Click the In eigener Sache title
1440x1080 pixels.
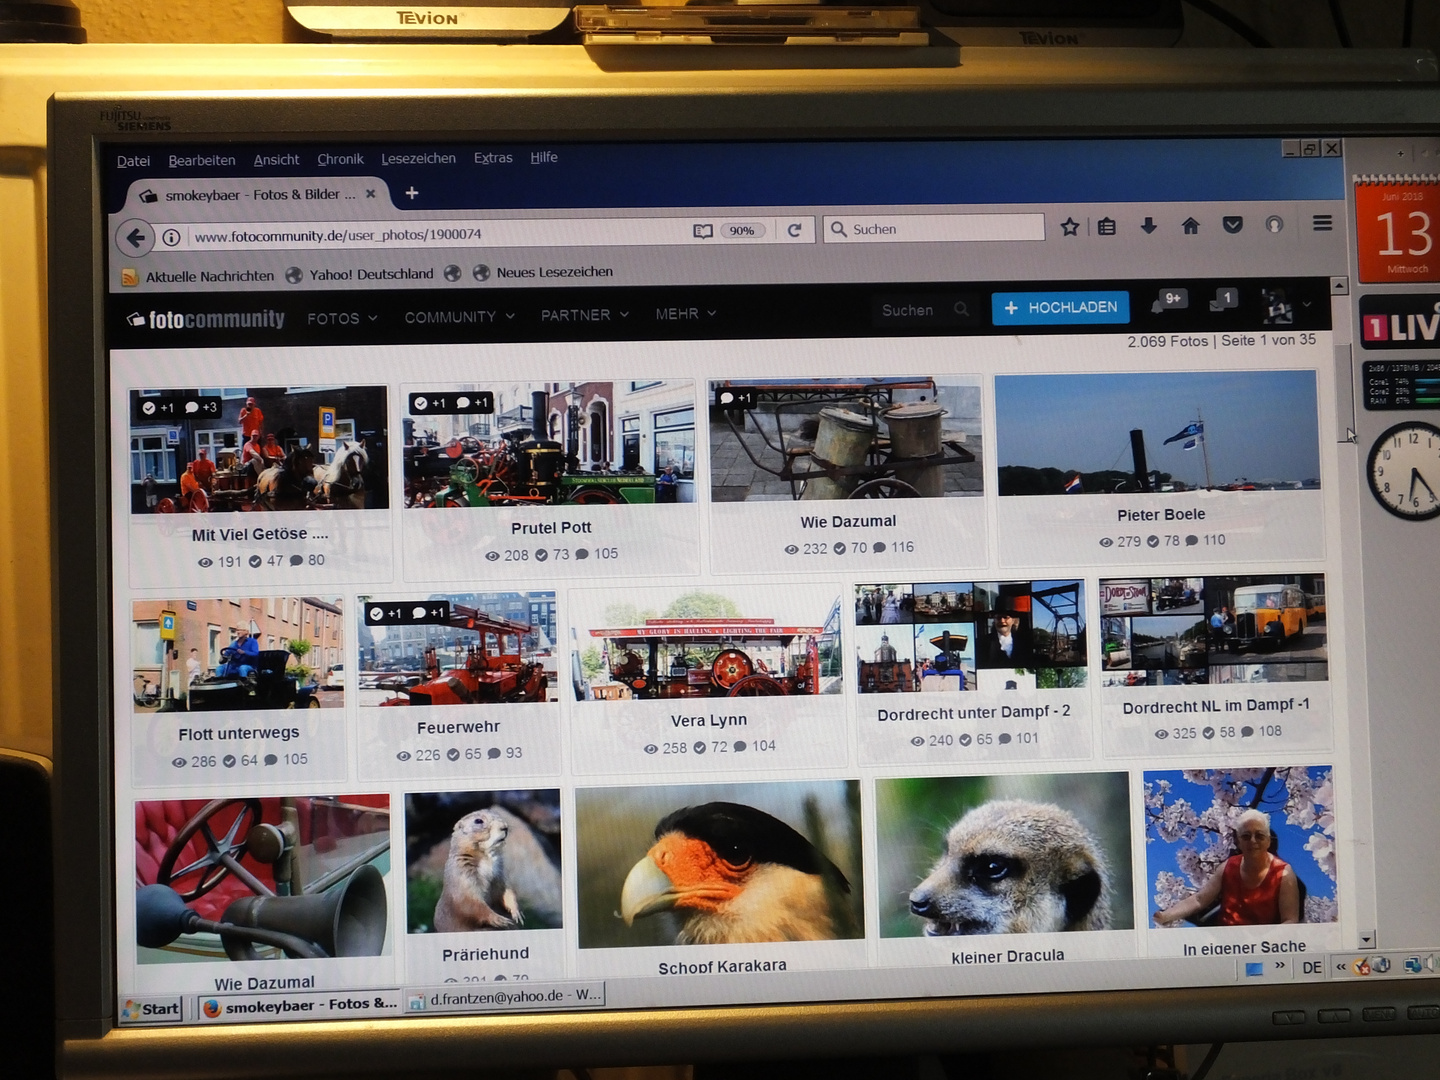click(1244, 947)
